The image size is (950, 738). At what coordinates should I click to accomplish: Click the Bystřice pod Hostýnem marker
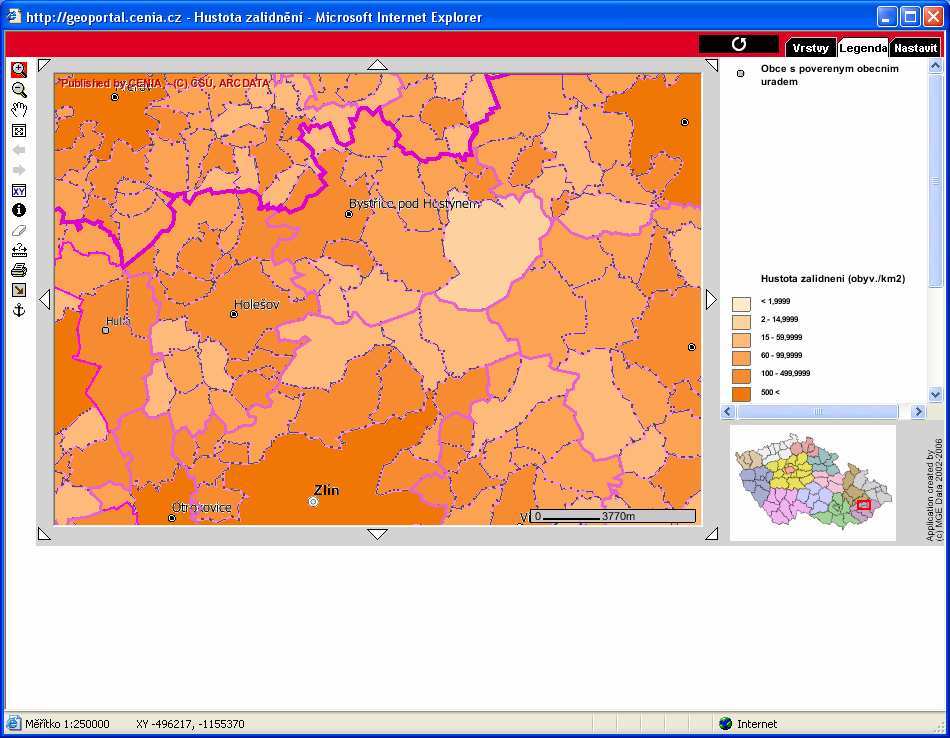point(349,214)
